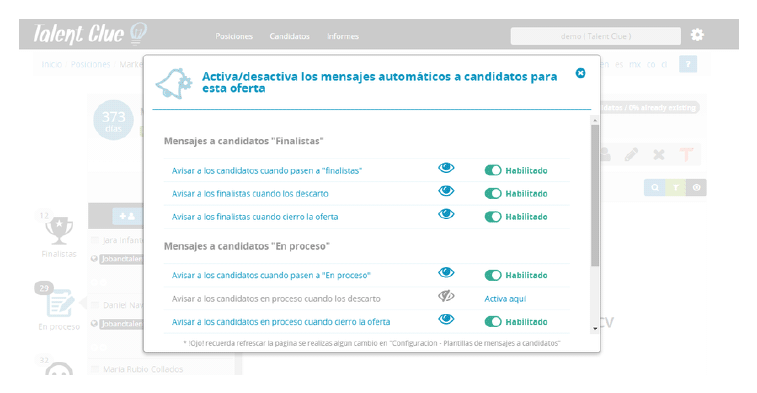Disable notice when candidates pass to En proceso
This screenshot has width=757, height=393.
[x=493, y=275]
